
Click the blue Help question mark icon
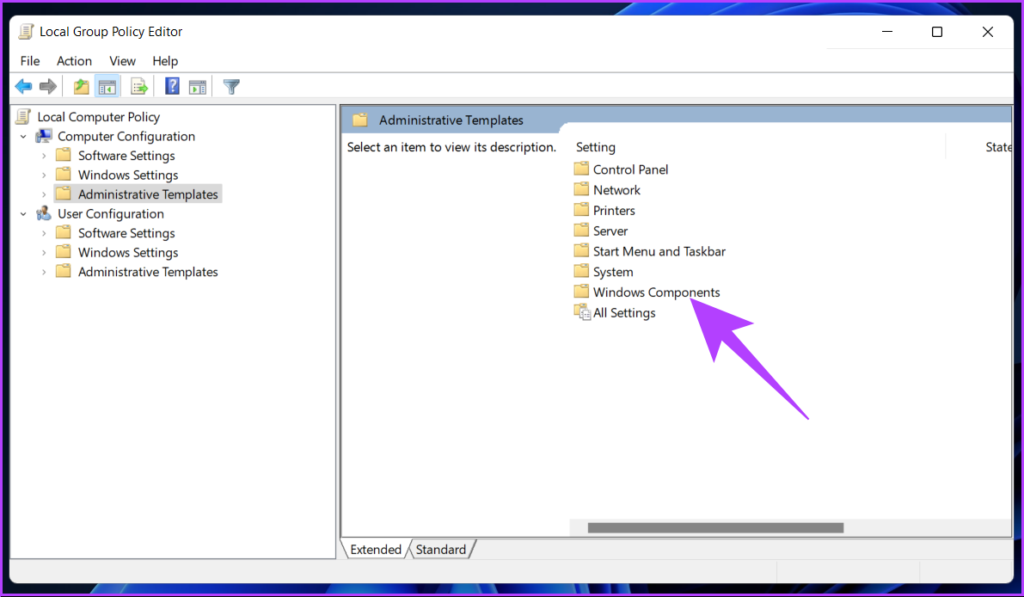[x=172, y=87]
